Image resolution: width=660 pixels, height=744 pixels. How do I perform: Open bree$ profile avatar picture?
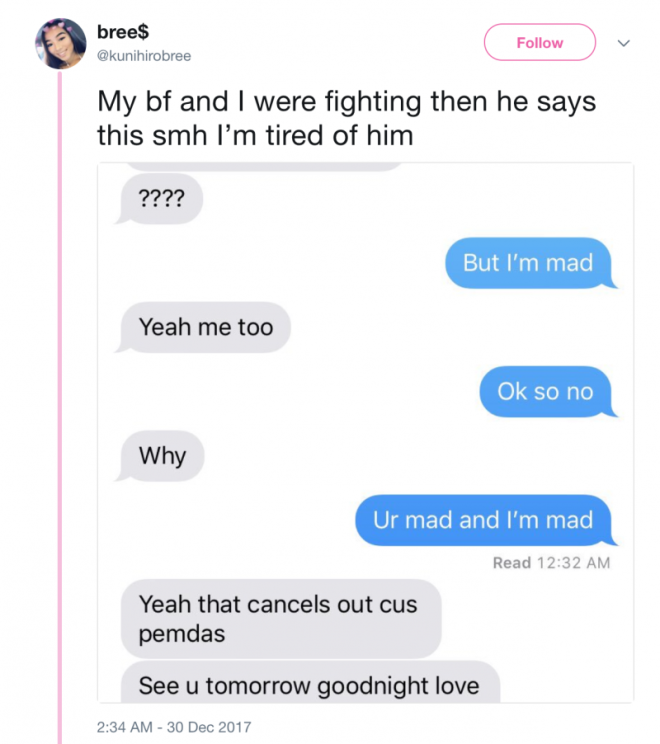[x=61, y=44]
